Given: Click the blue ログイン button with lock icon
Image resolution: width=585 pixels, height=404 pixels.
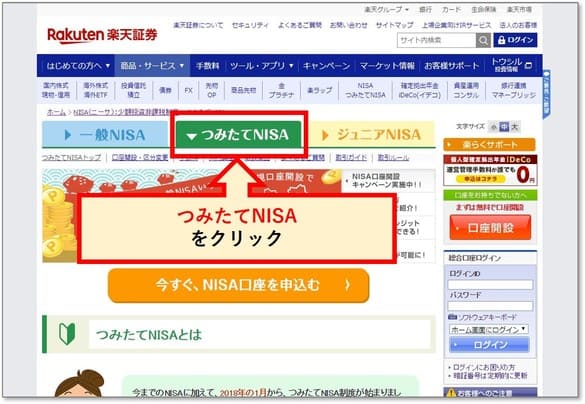Looking at the screenshot, I should point(515,40).
